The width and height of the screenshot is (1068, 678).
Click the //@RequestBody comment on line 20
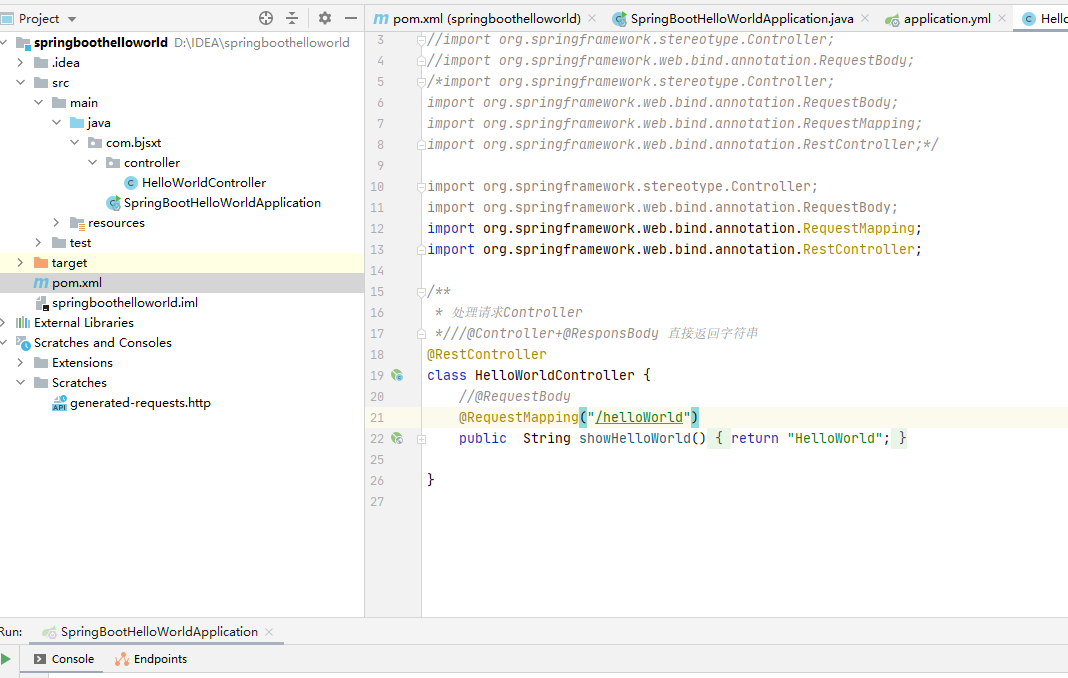click(x=514, y=397)
